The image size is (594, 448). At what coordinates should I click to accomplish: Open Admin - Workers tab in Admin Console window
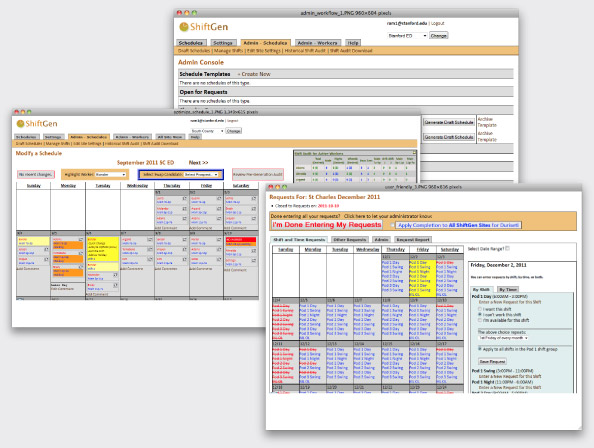317,43
